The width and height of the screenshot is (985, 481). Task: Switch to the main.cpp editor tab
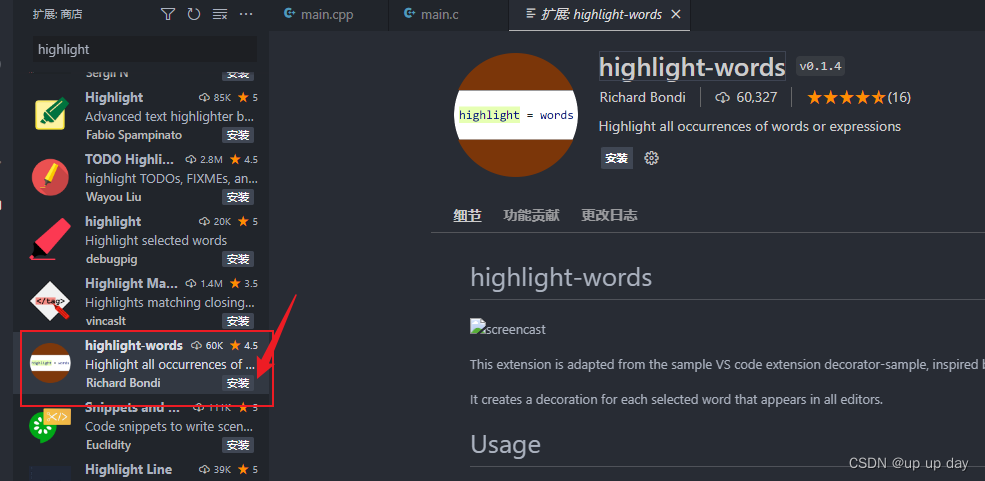tap(329, 14)
